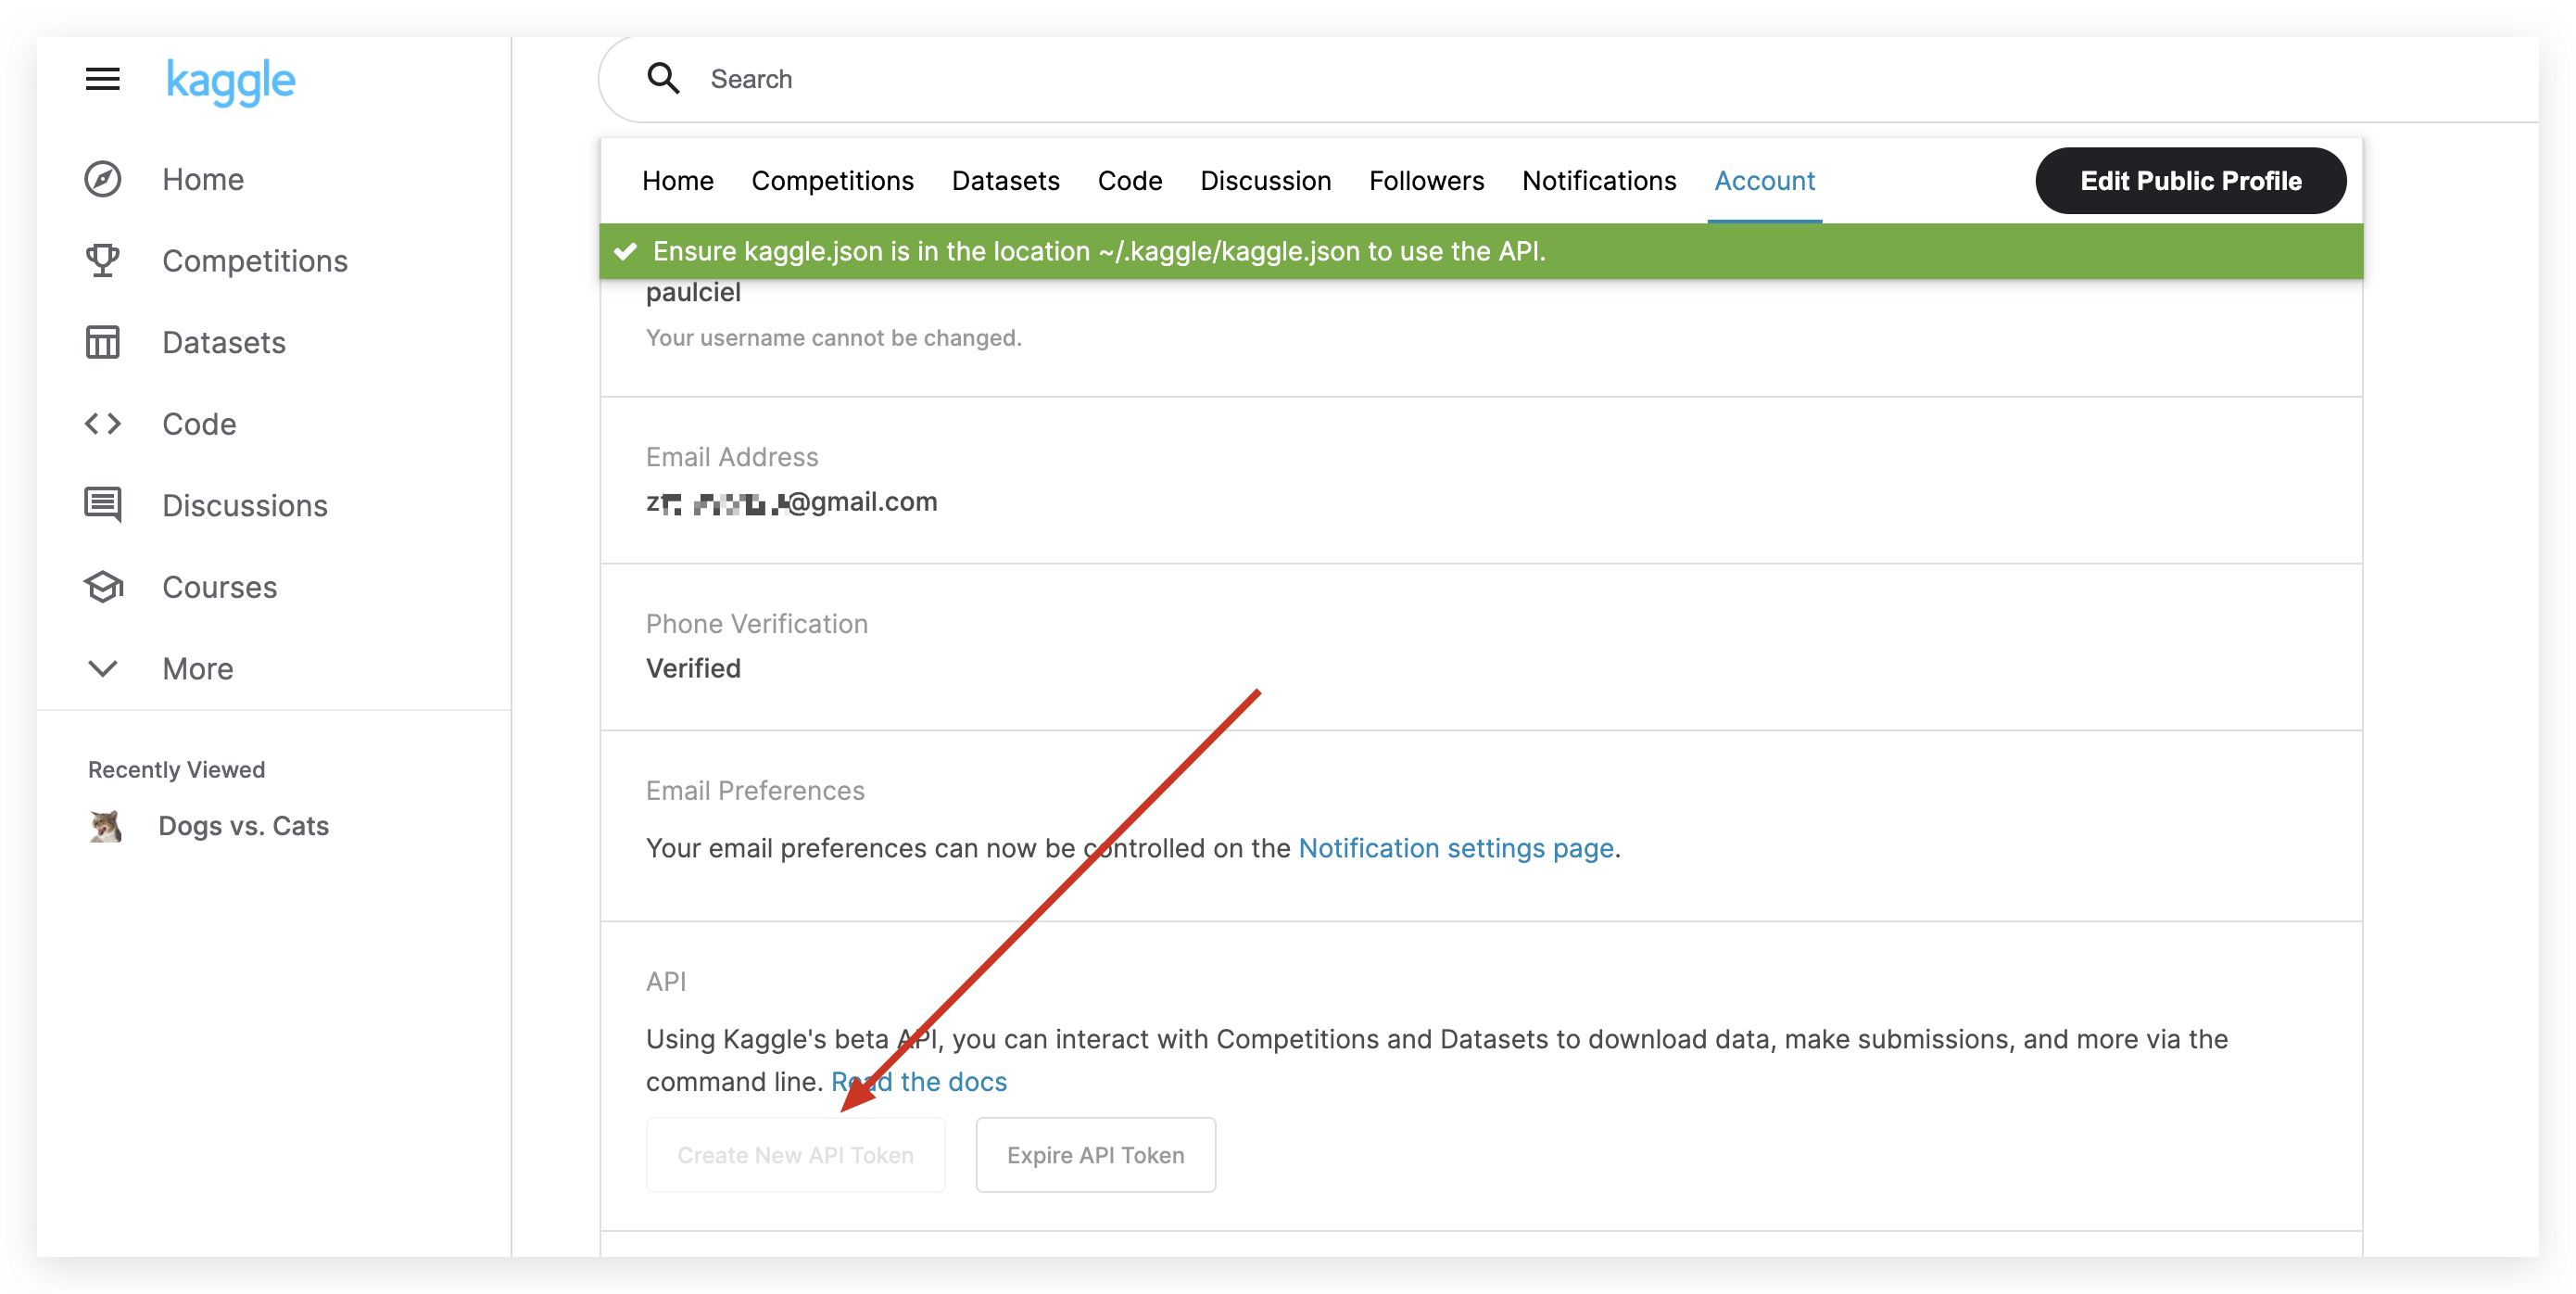Click the Code brackets icon
This screenshot has width=2576, height=1294.
click(x=102, y=424)
